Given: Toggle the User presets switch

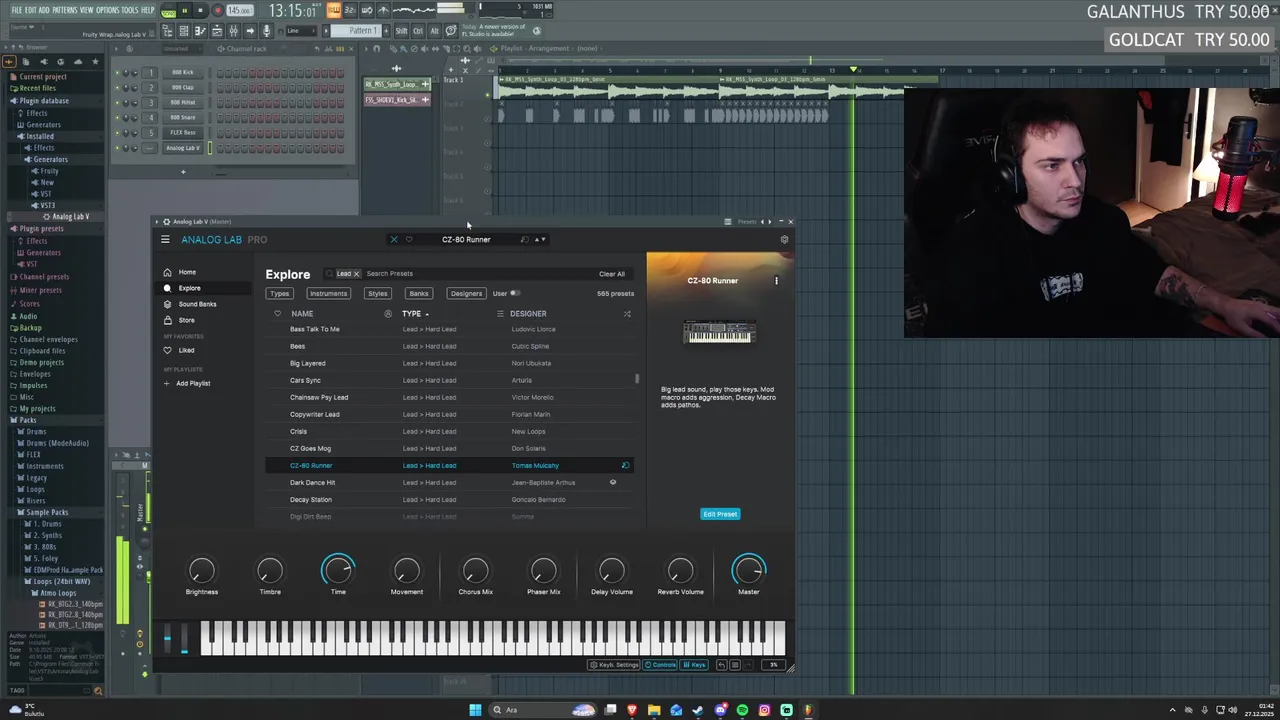Looking at the screenshot, I should tap(515, 293).
